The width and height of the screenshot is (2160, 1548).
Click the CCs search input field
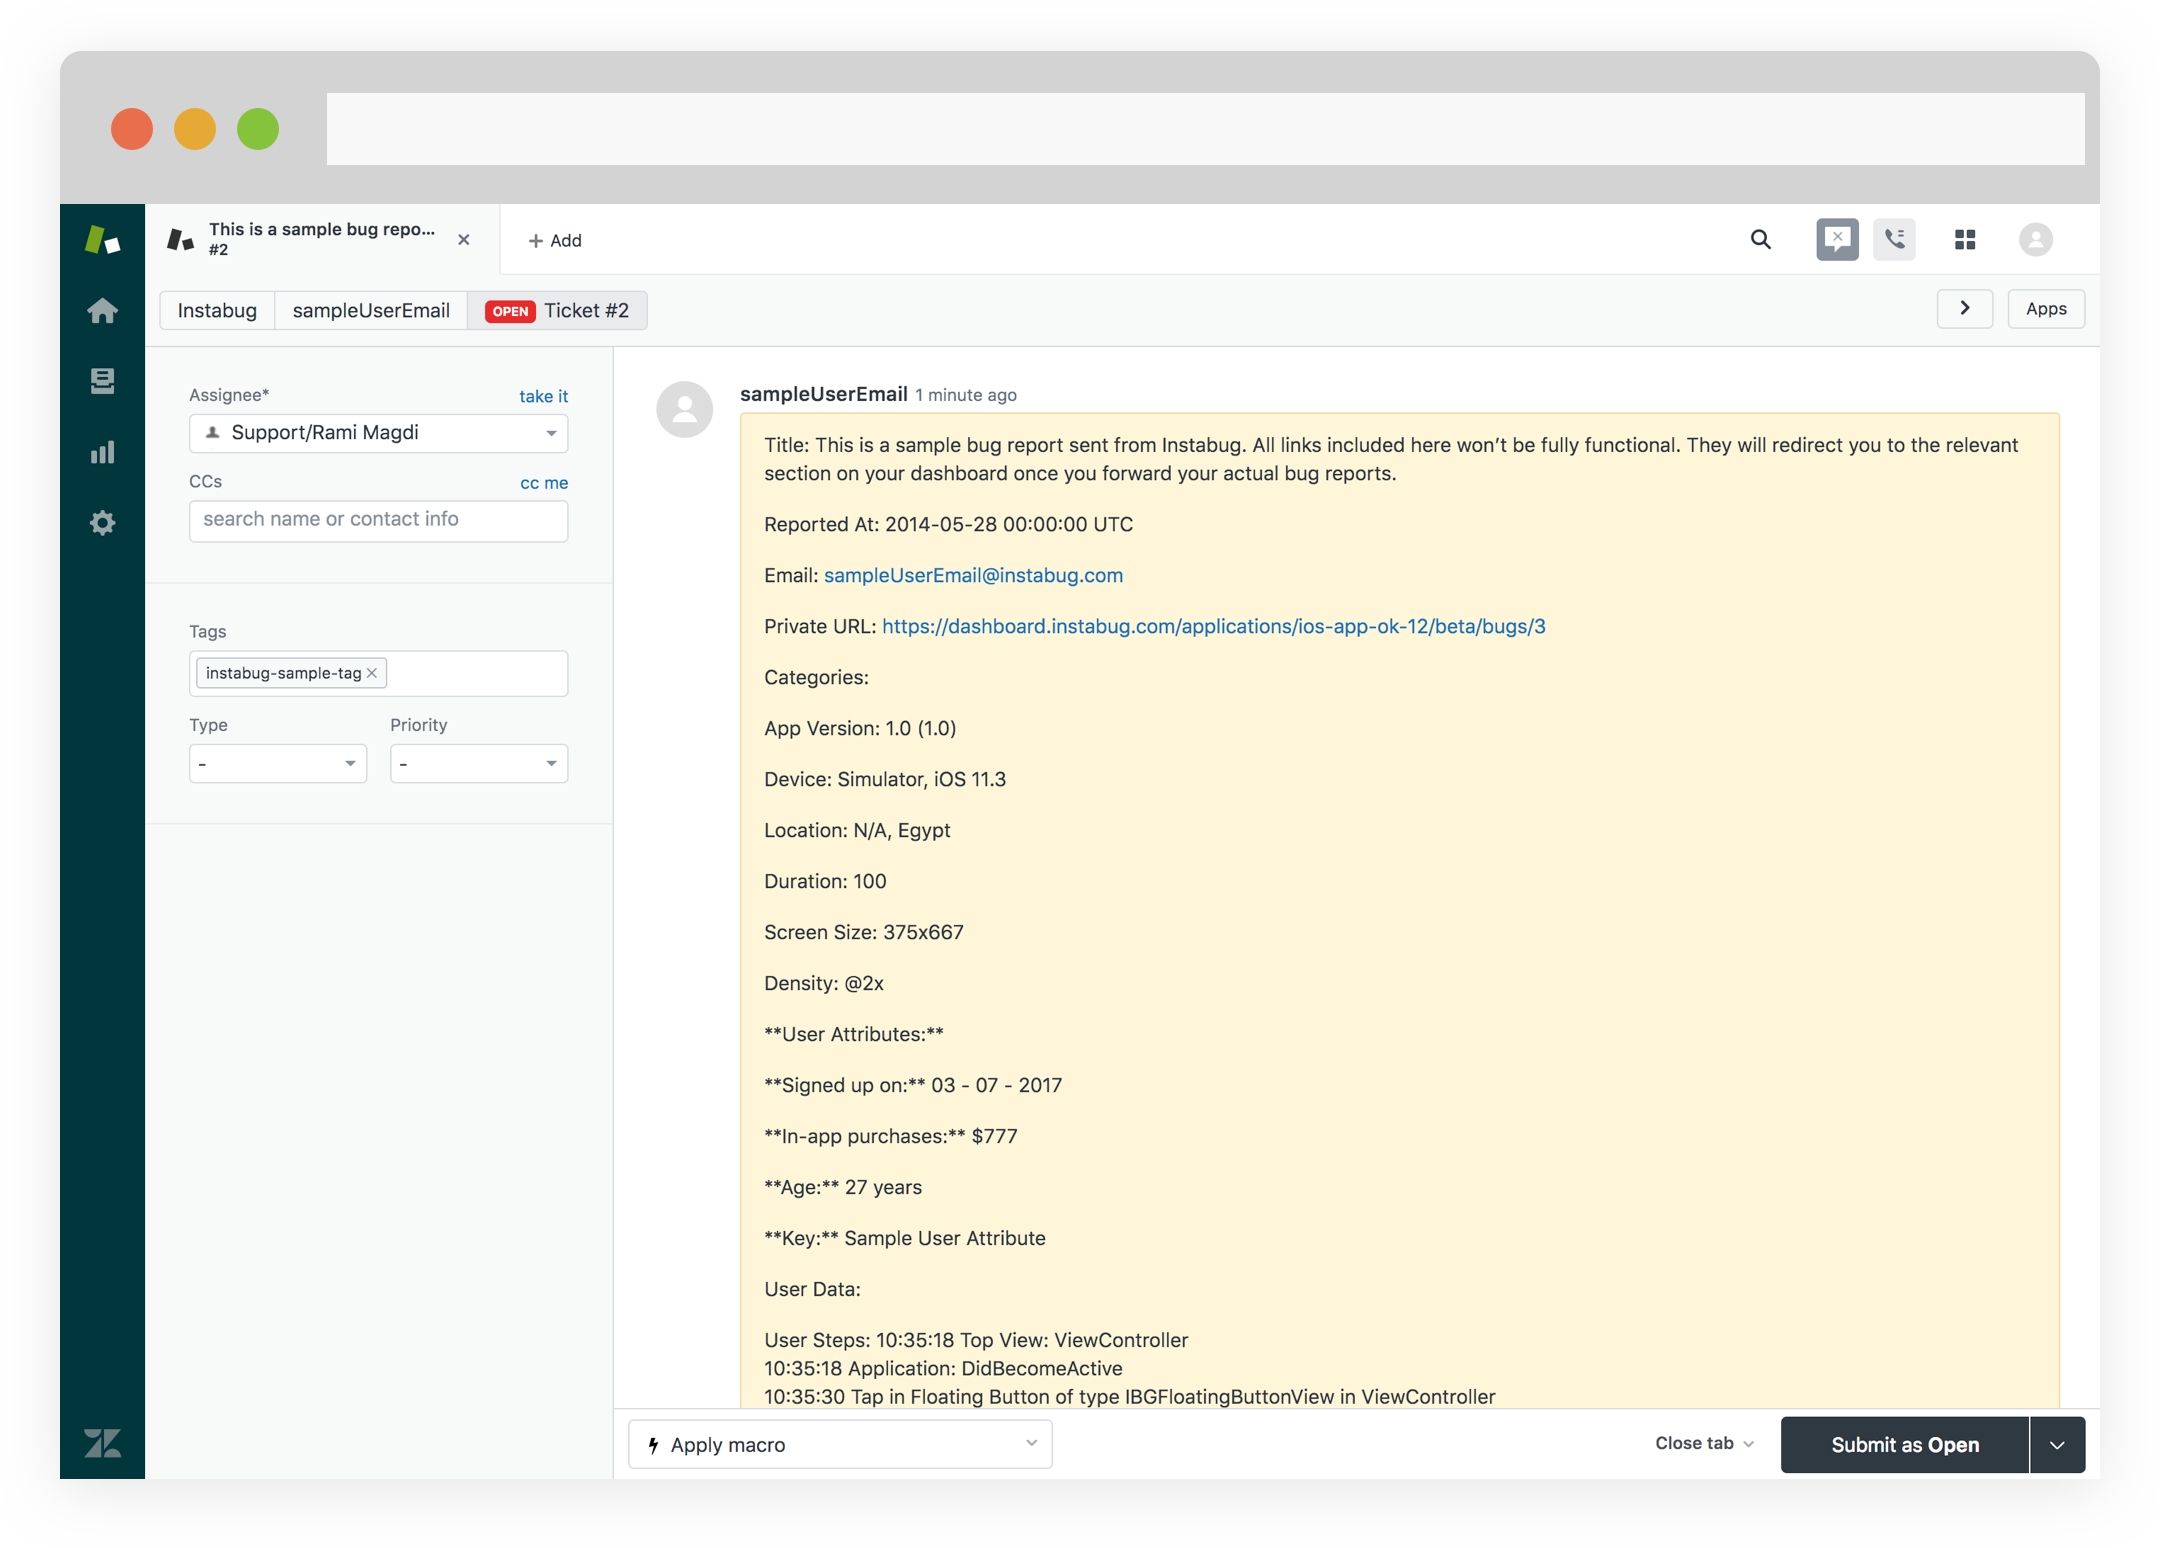click(x=378, y=520)
